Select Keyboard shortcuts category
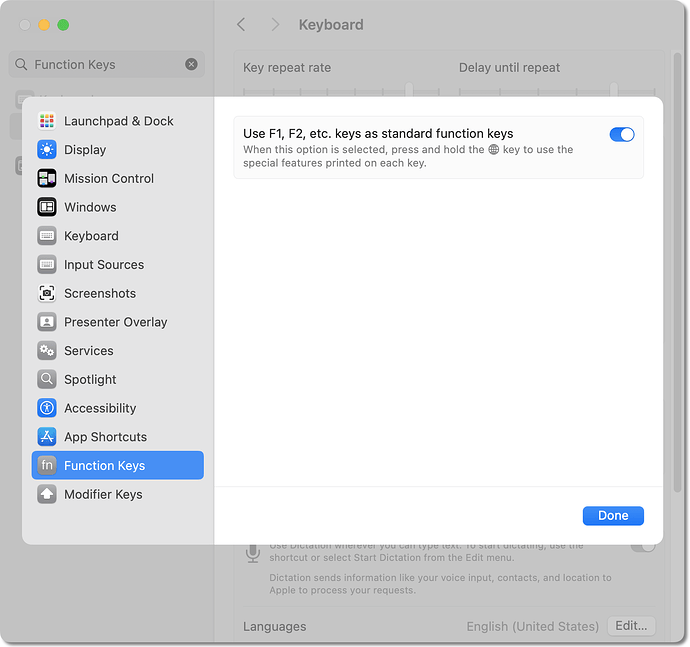690x647 pixels. [91, 236]
